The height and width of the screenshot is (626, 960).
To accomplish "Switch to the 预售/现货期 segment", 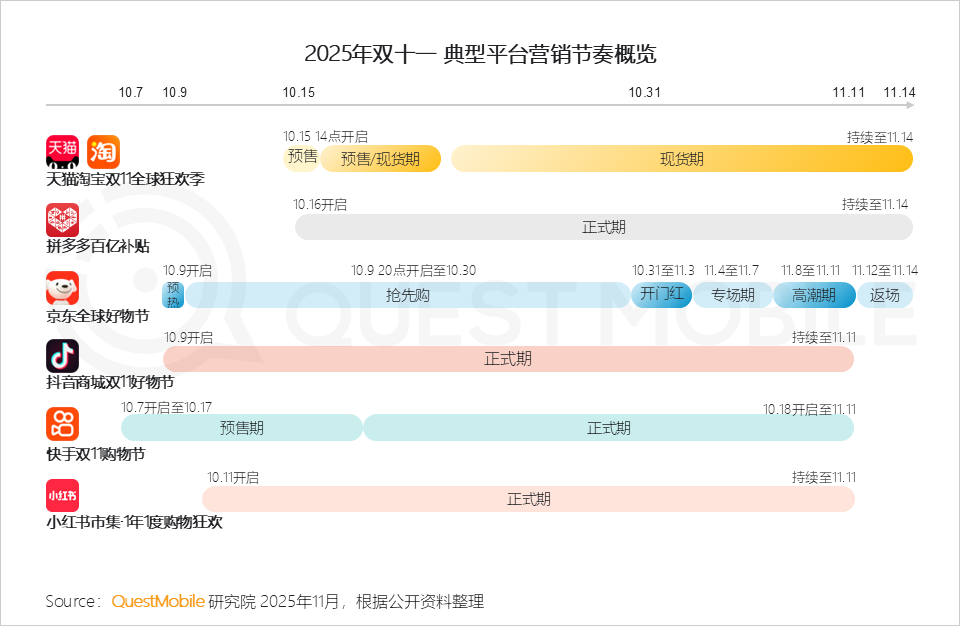I will click(381, 158).
